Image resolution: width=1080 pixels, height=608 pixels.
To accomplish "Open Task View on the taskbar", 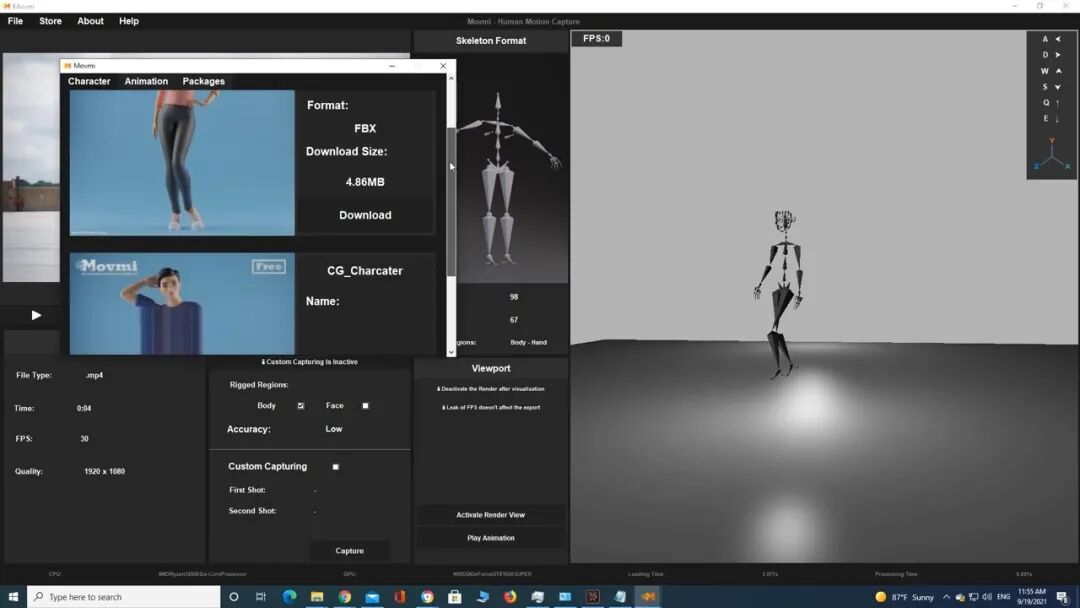I will [x=260, y=596].
